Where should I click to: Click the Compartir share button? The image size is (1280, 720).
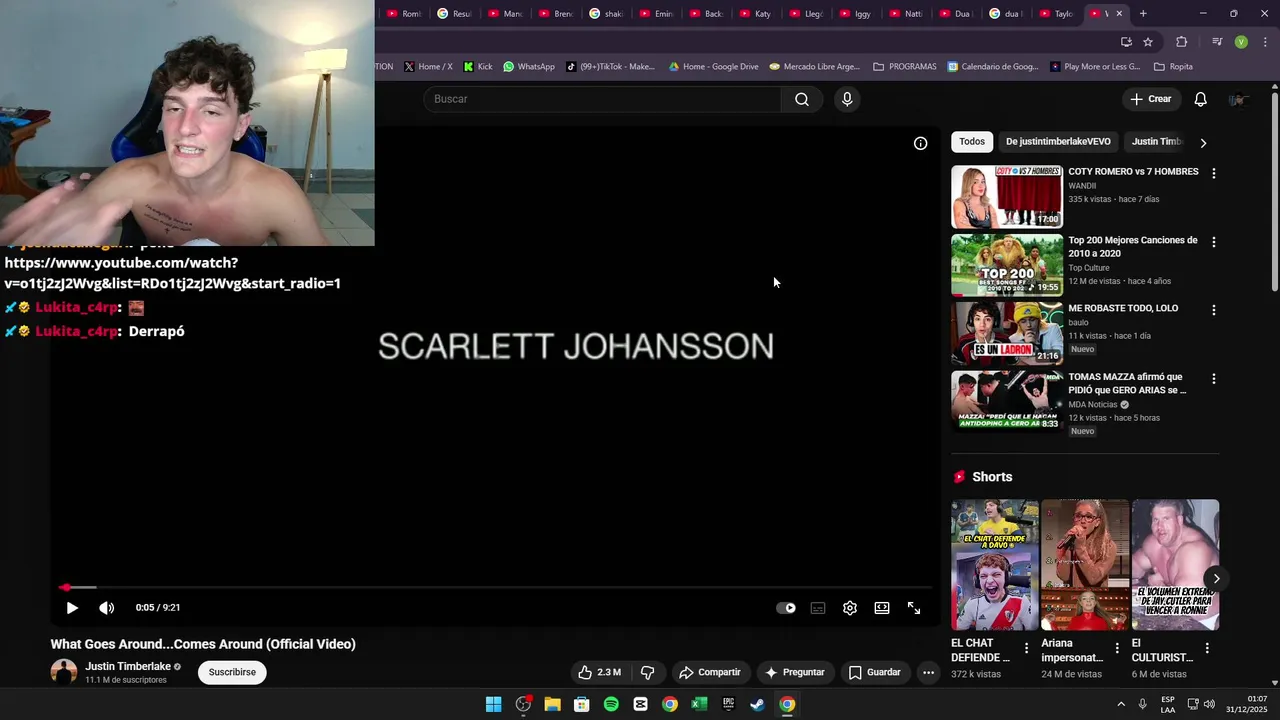[710, 672]
